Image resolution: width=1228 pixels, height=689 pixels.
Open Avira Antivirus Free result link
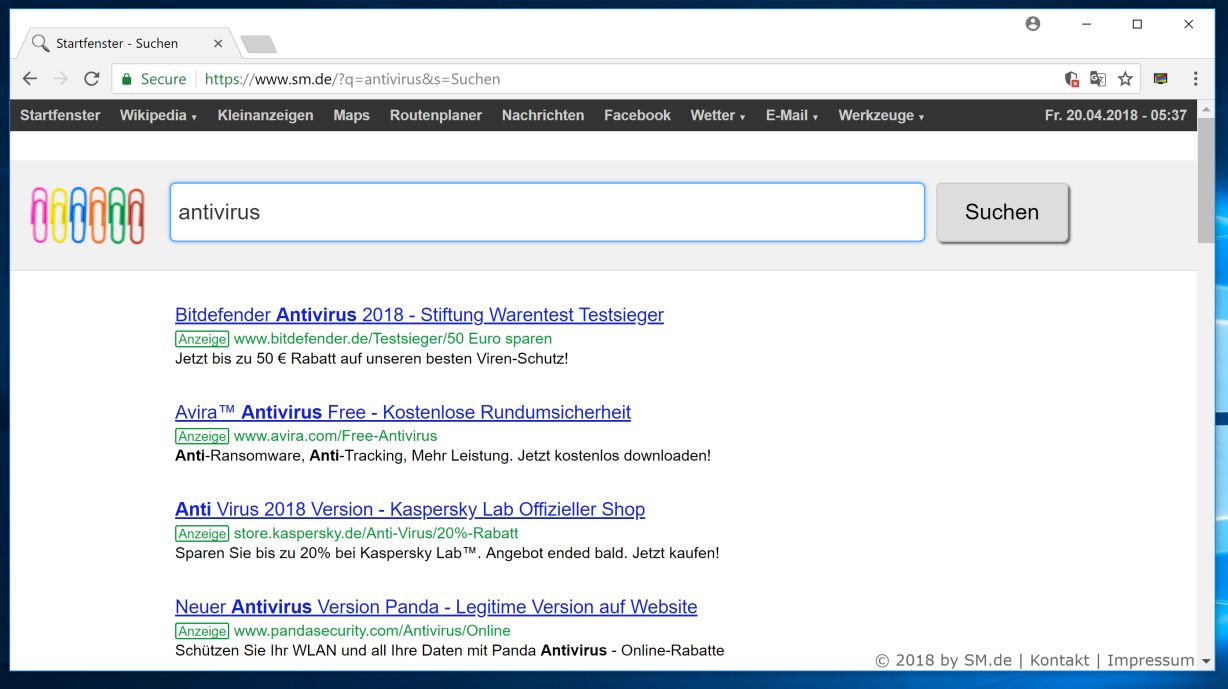pyautogui.click(x=403, y=412)
